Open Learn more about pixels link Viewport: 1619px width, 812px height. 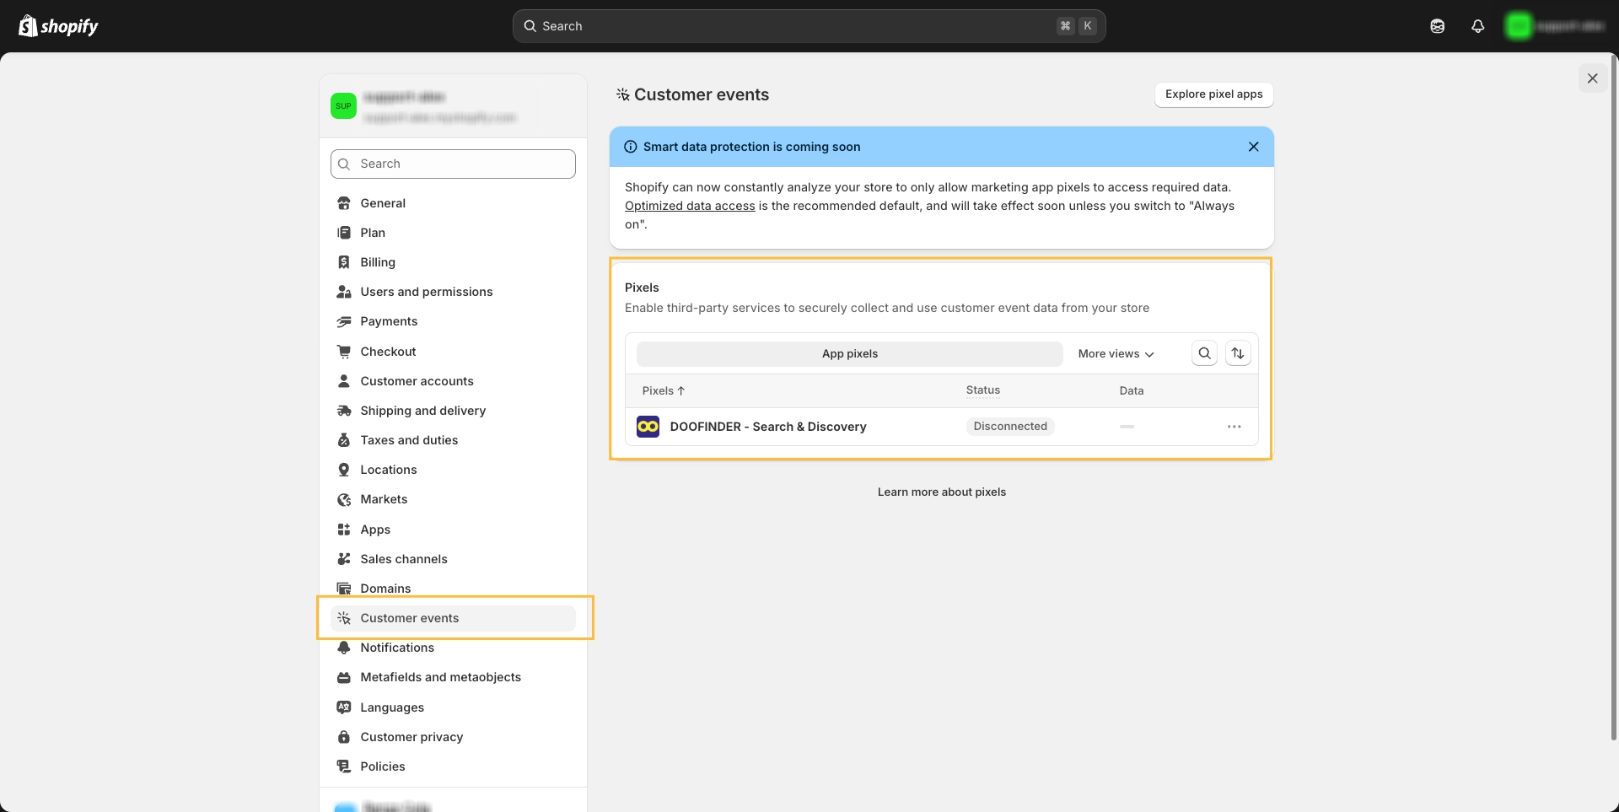tap(942, 492)
